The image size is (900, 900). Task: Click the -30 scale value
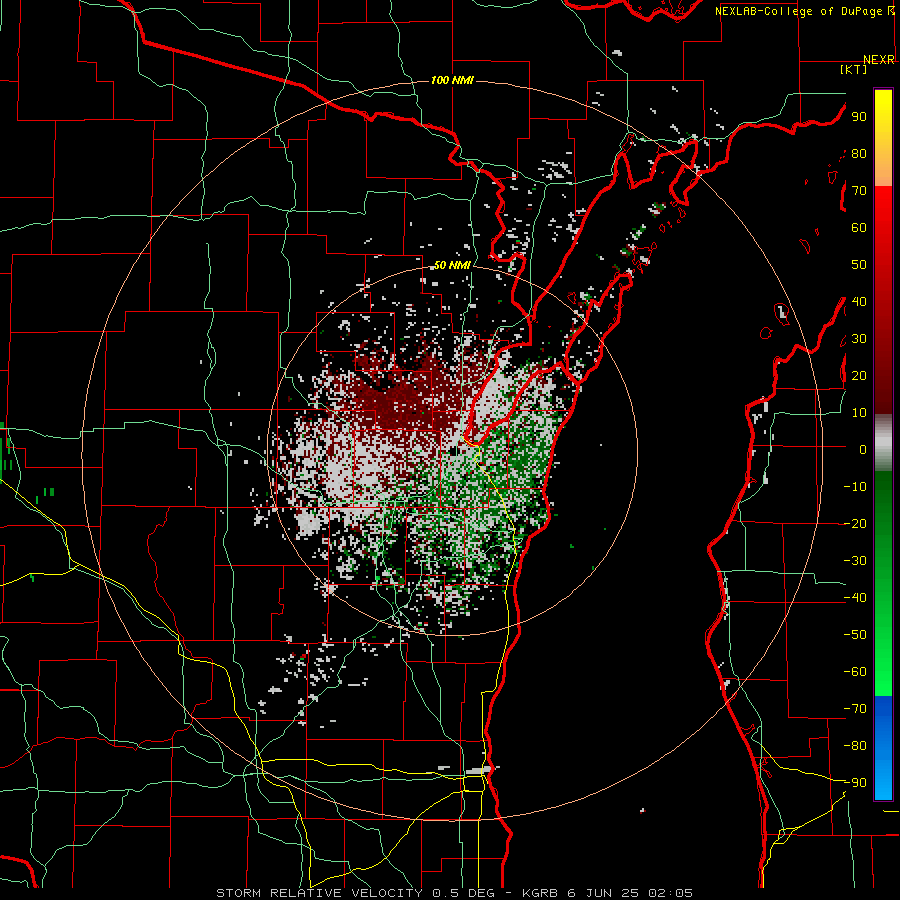click(x=855, y=561)
